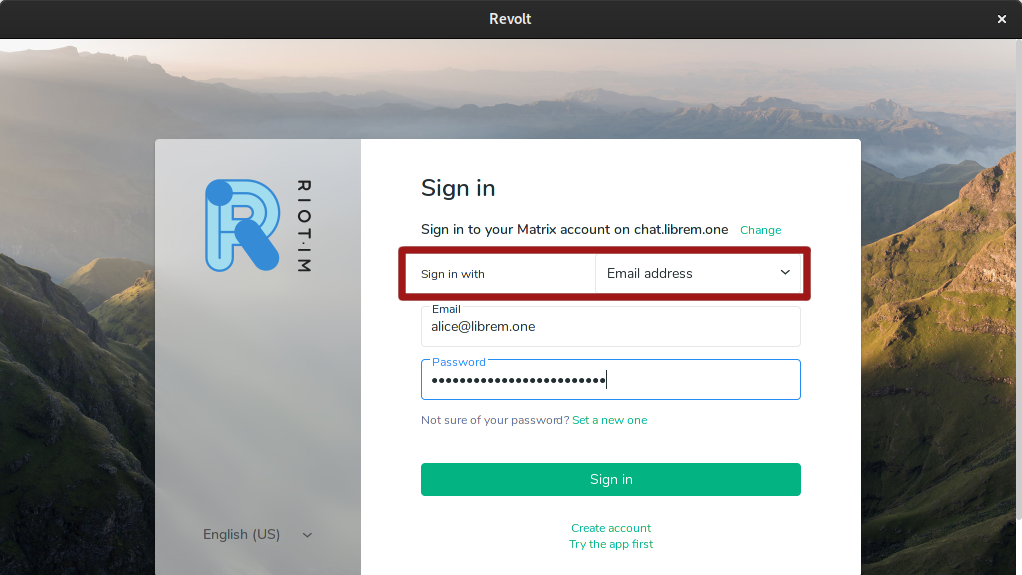Click the 'Sign in' heading text

tap(458, 188)
